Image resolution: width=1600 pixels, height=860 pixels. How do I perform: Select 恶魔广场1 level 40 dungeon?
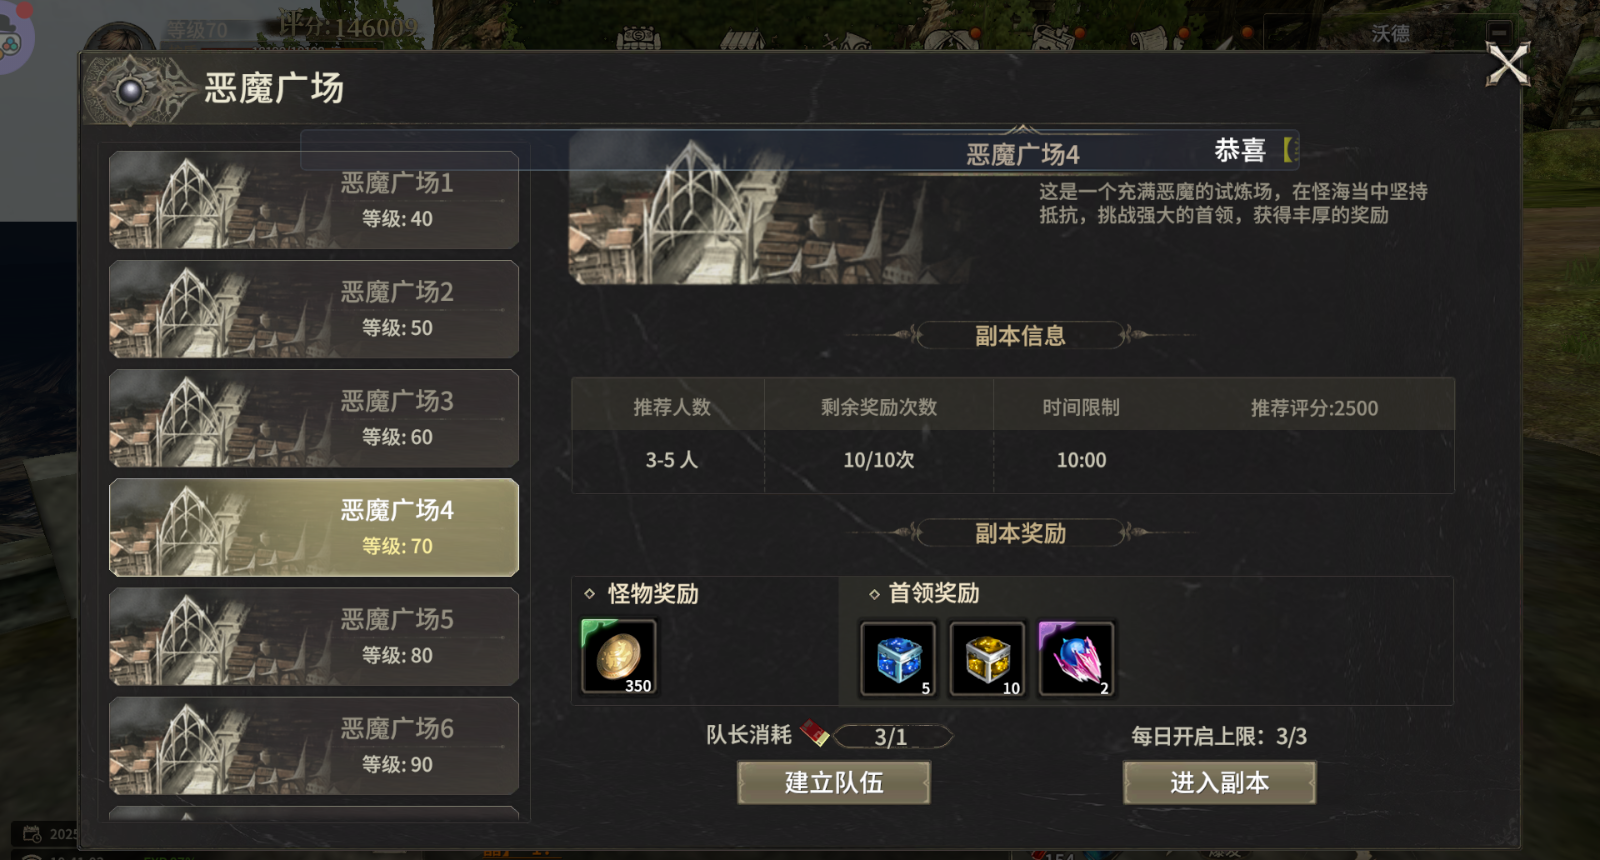click(x=314, y=200)
